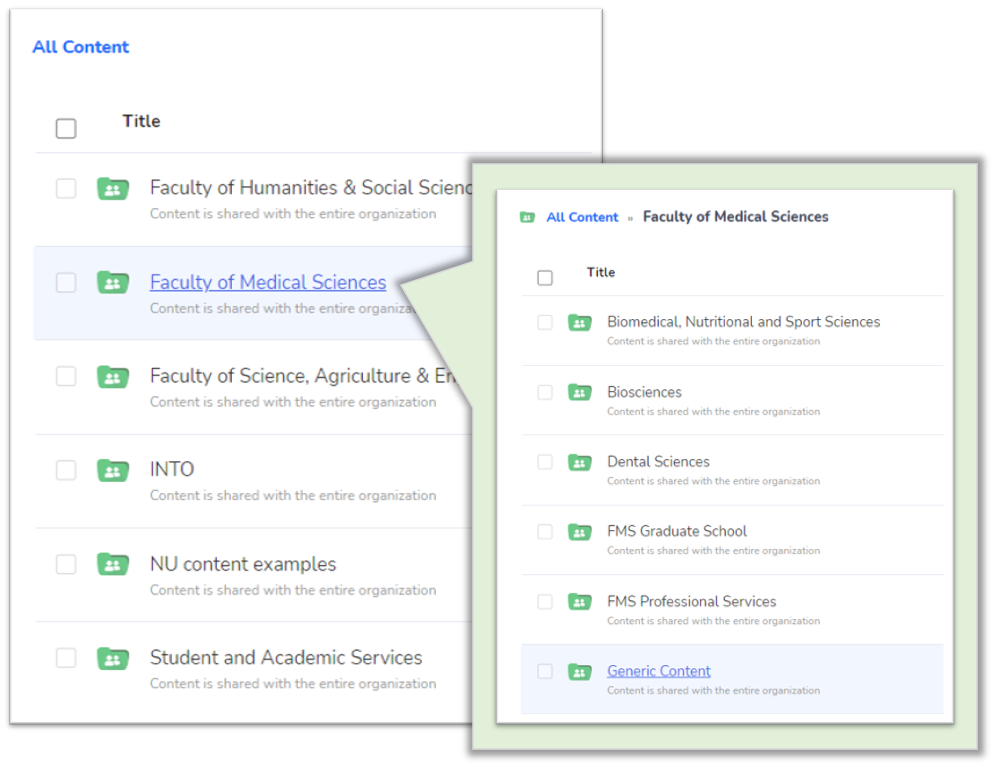Open the Generic Content folder link

coord(659,671)
